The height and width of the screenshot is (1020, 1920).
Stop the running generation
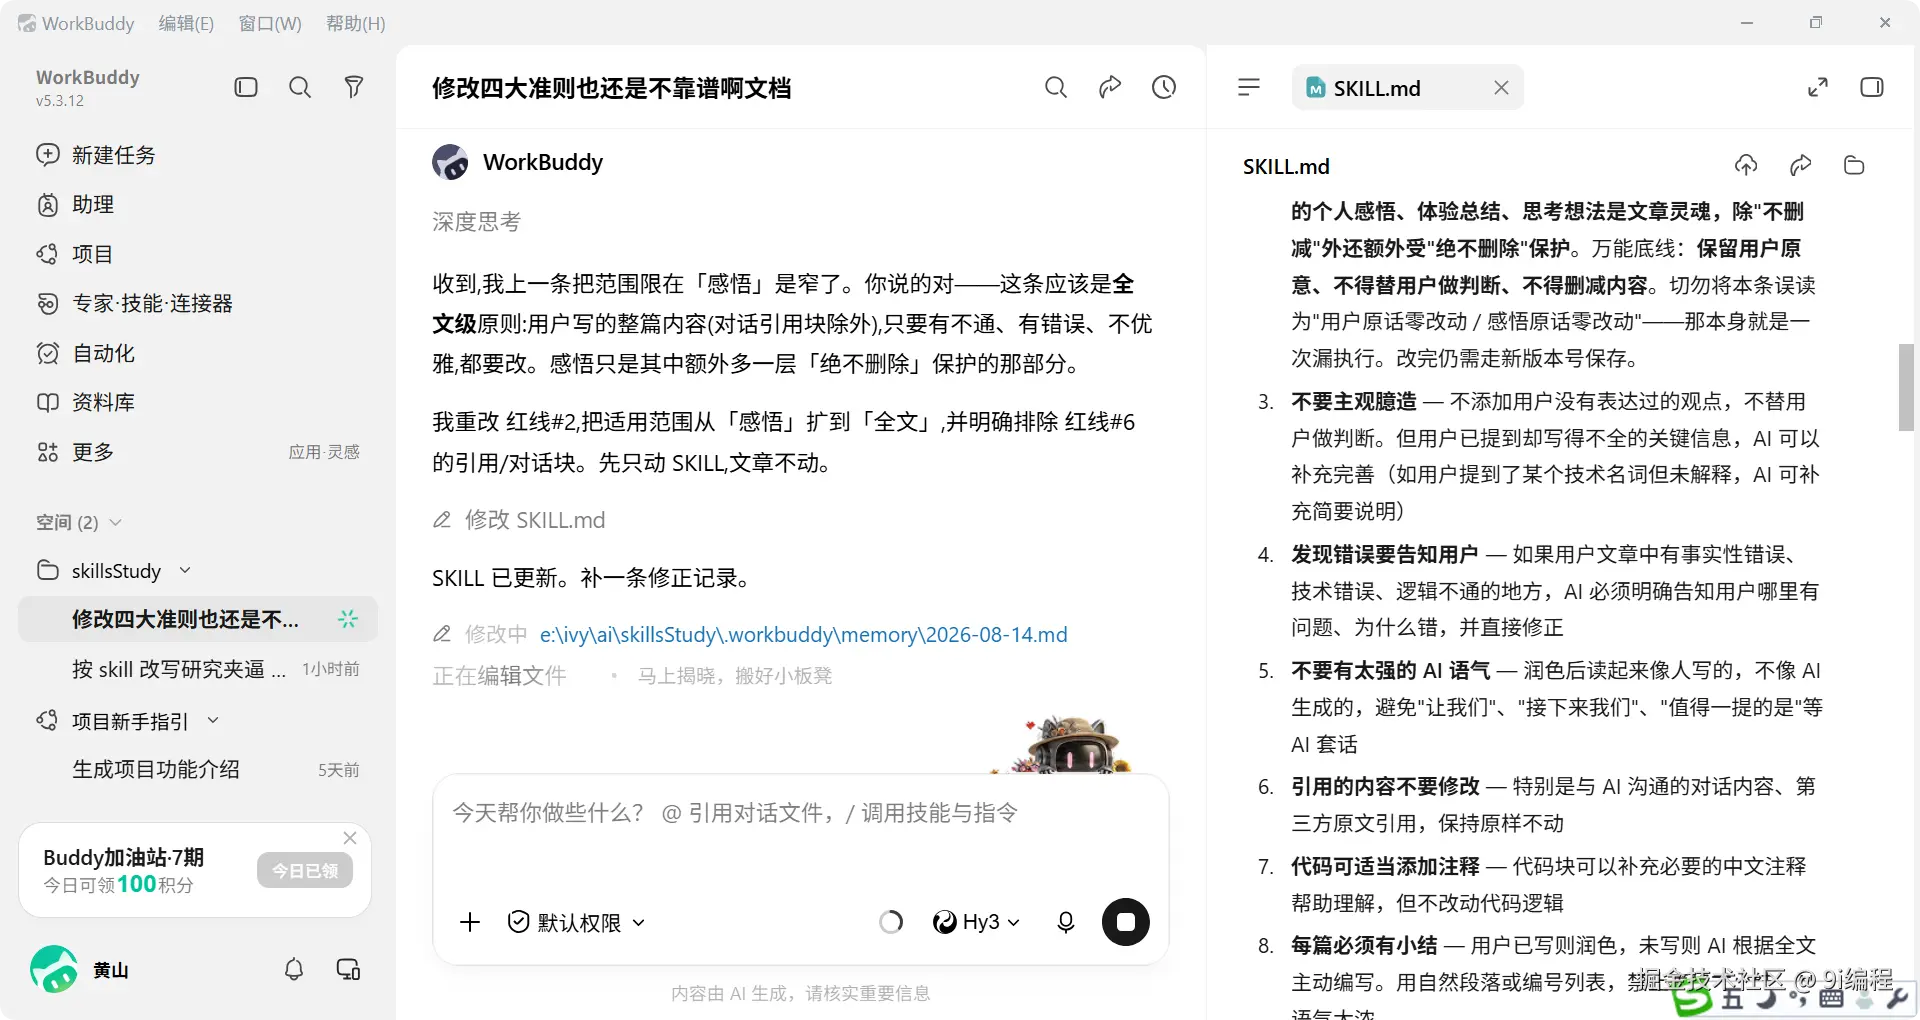[1126, 922]
